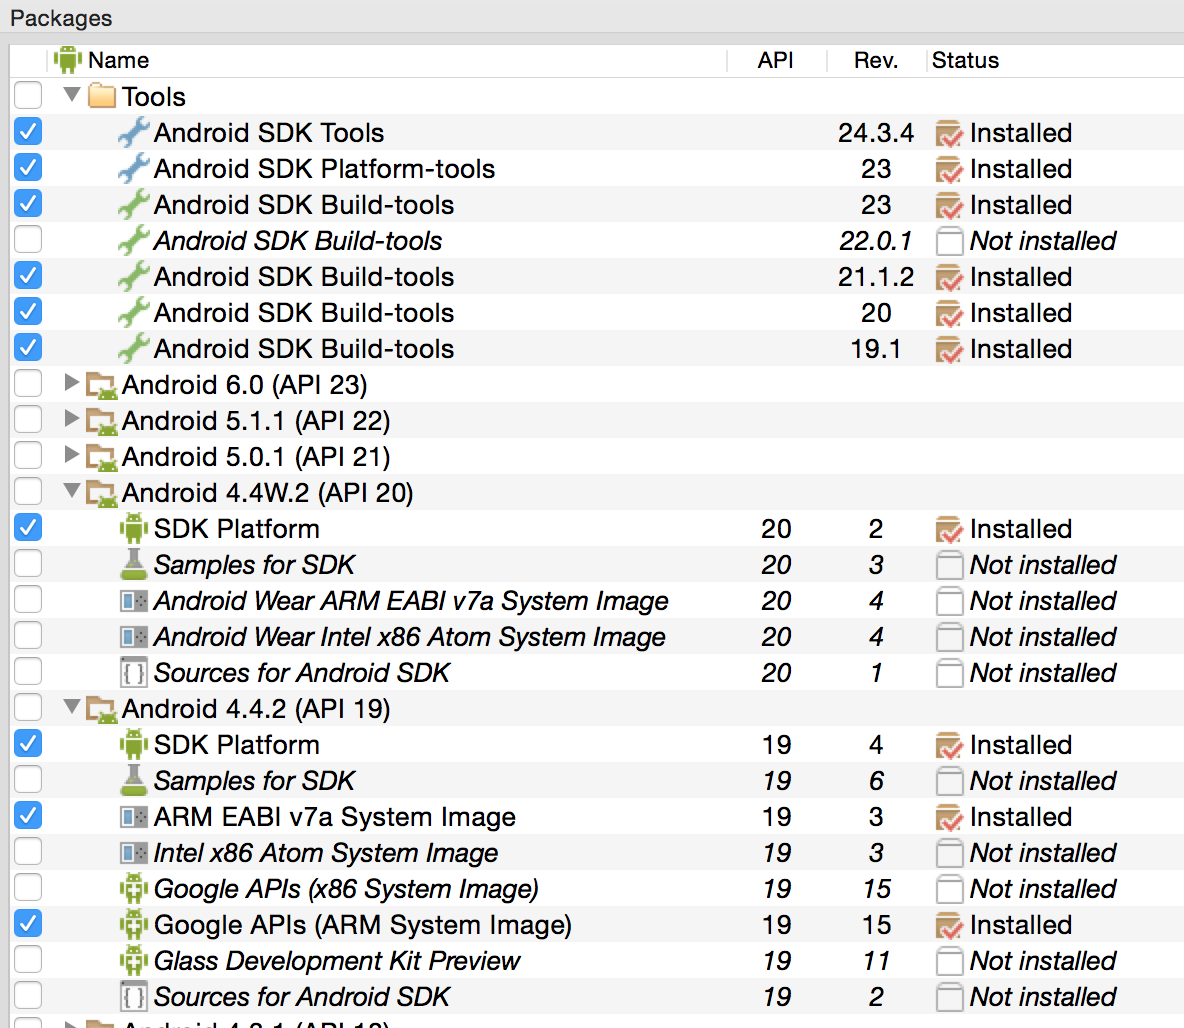The image size is (1184, 1028).
Task: Click the wrench icon for Android SDK Tools
Action: [x=133, y=133]
